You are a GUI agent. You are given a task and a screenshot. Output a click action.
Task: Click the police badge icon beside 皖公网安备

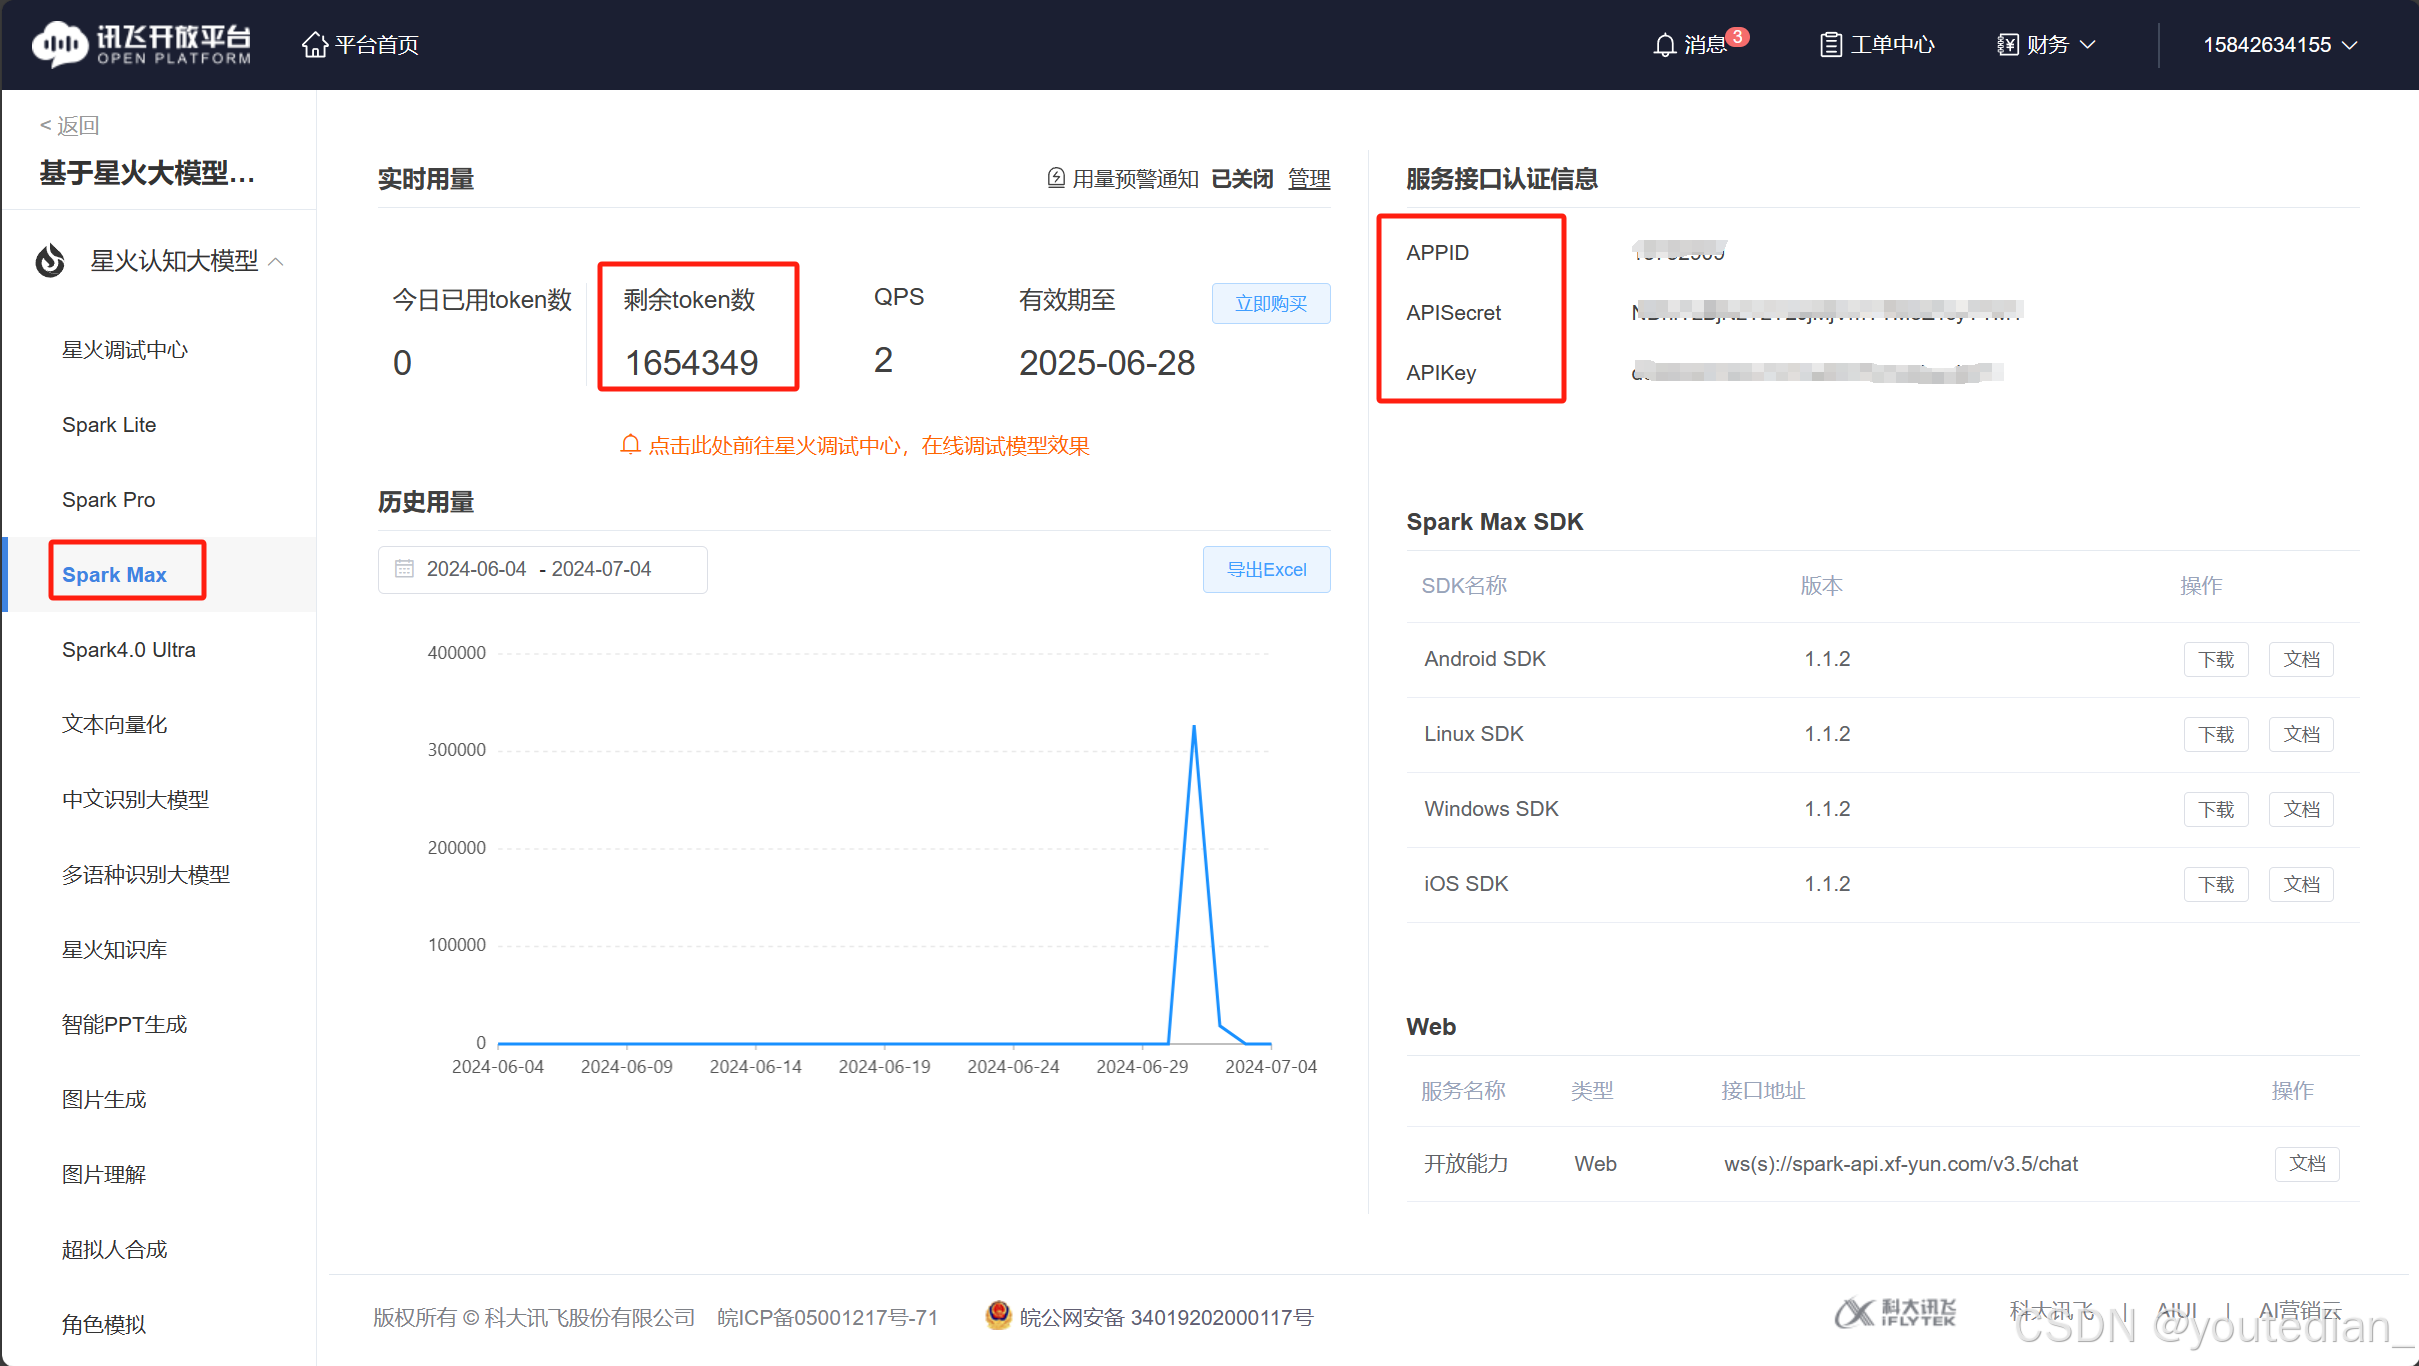997,1316
